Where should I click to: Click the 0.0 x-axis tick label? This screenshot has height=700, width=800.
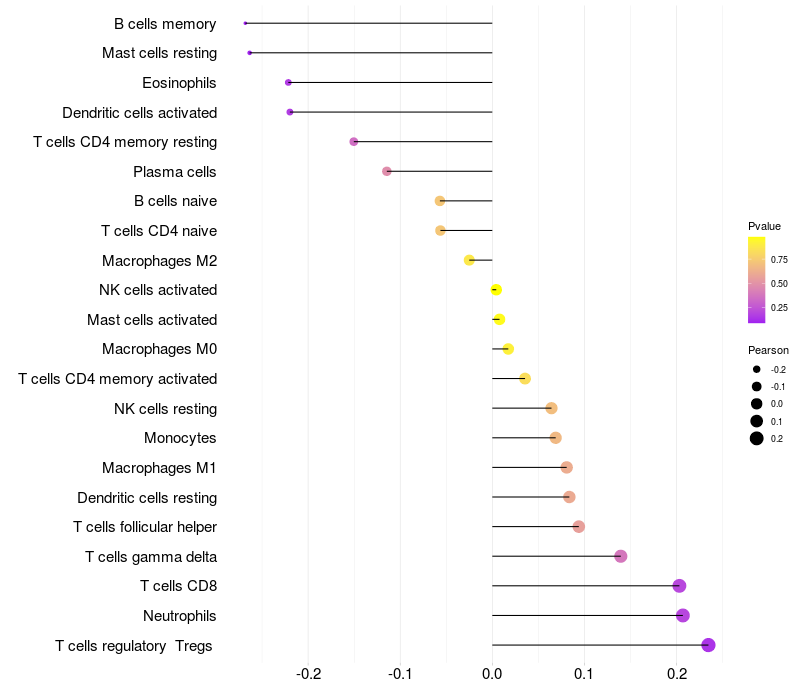click(x=492, y=674)
